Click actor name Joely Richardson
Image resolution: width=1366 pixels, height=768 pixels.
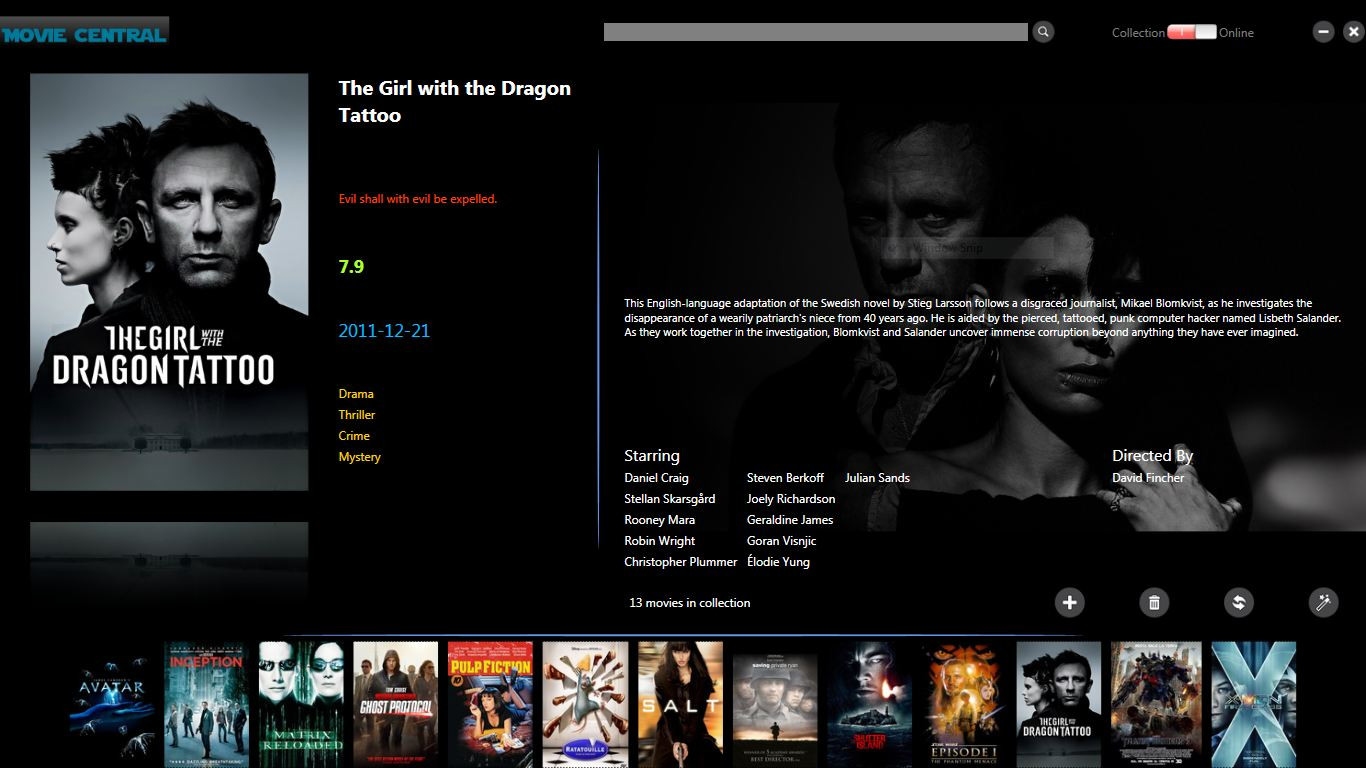coord(791,499)
